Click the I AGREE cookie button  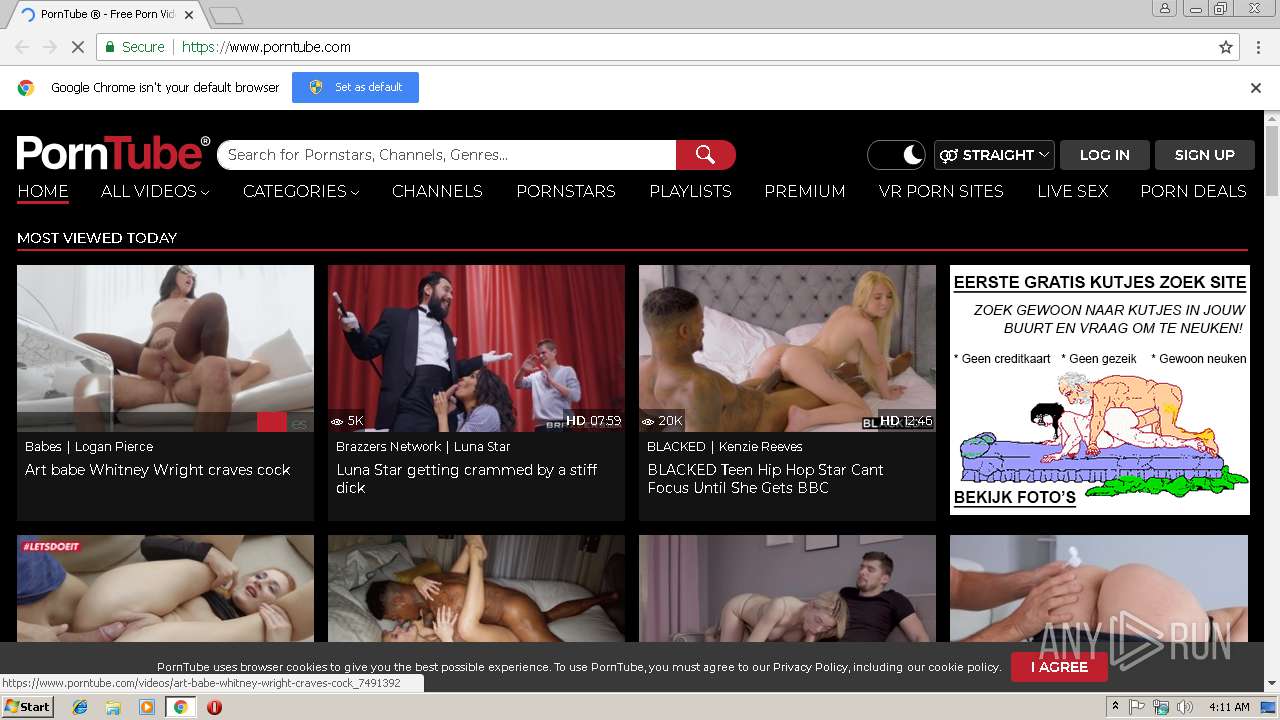[1059, 667]
